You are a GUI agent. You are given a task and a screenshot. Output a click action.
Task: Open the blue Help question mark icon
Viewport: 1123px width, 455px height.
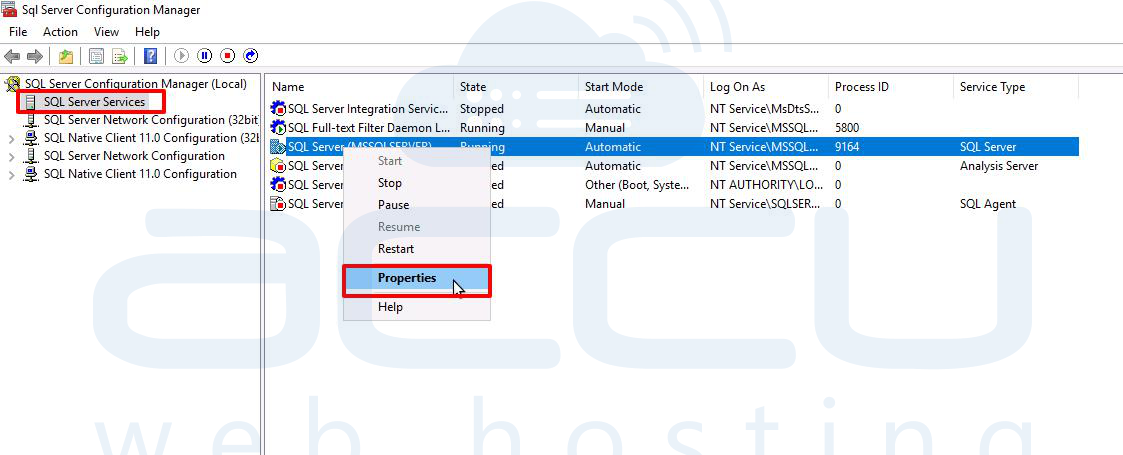click(150, 56)
